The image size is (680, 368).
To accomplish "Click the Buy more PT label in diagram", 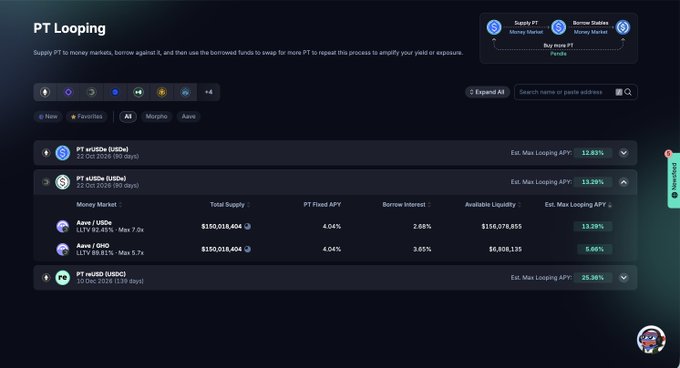I will pyautogui.click(x=558, y=46).
